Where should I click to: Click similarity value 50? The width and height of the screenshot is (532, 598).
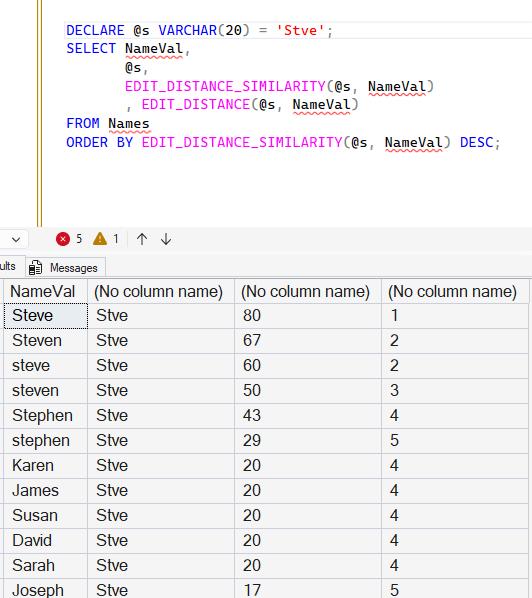(x=308, y=391)
